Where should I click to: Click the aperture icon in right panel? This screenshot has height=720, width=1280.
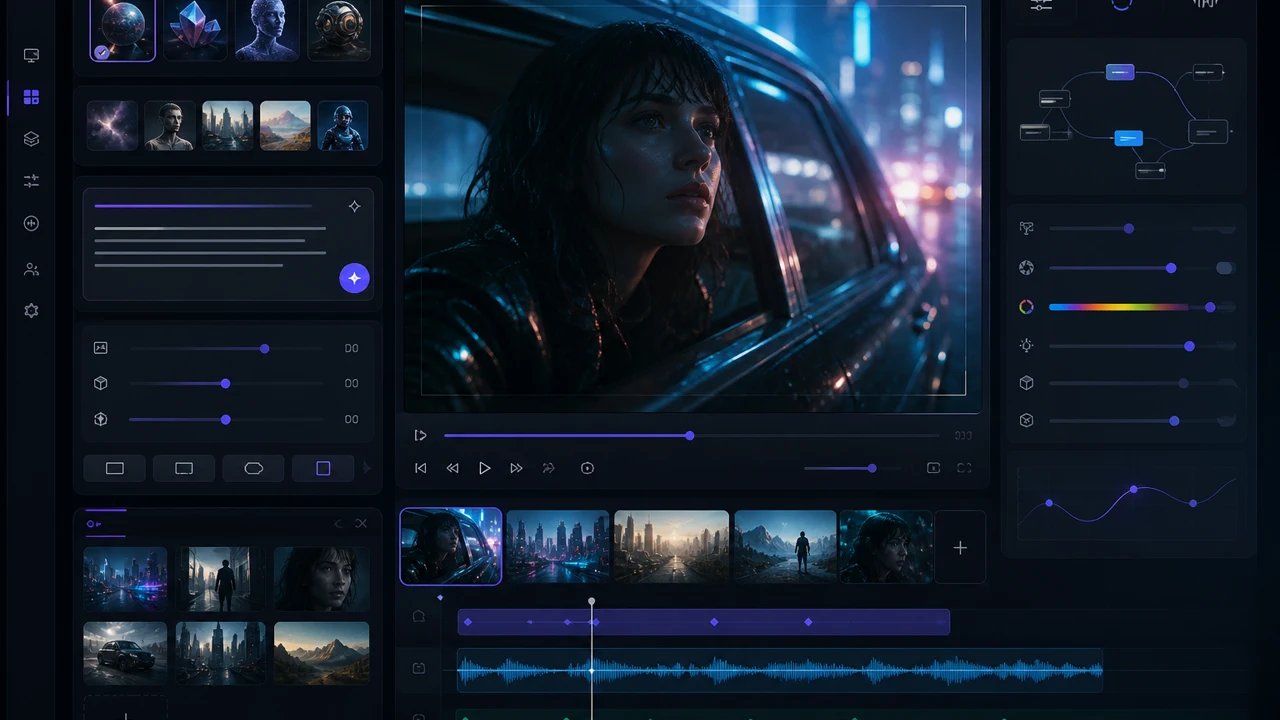click(x=1026, y=268)
